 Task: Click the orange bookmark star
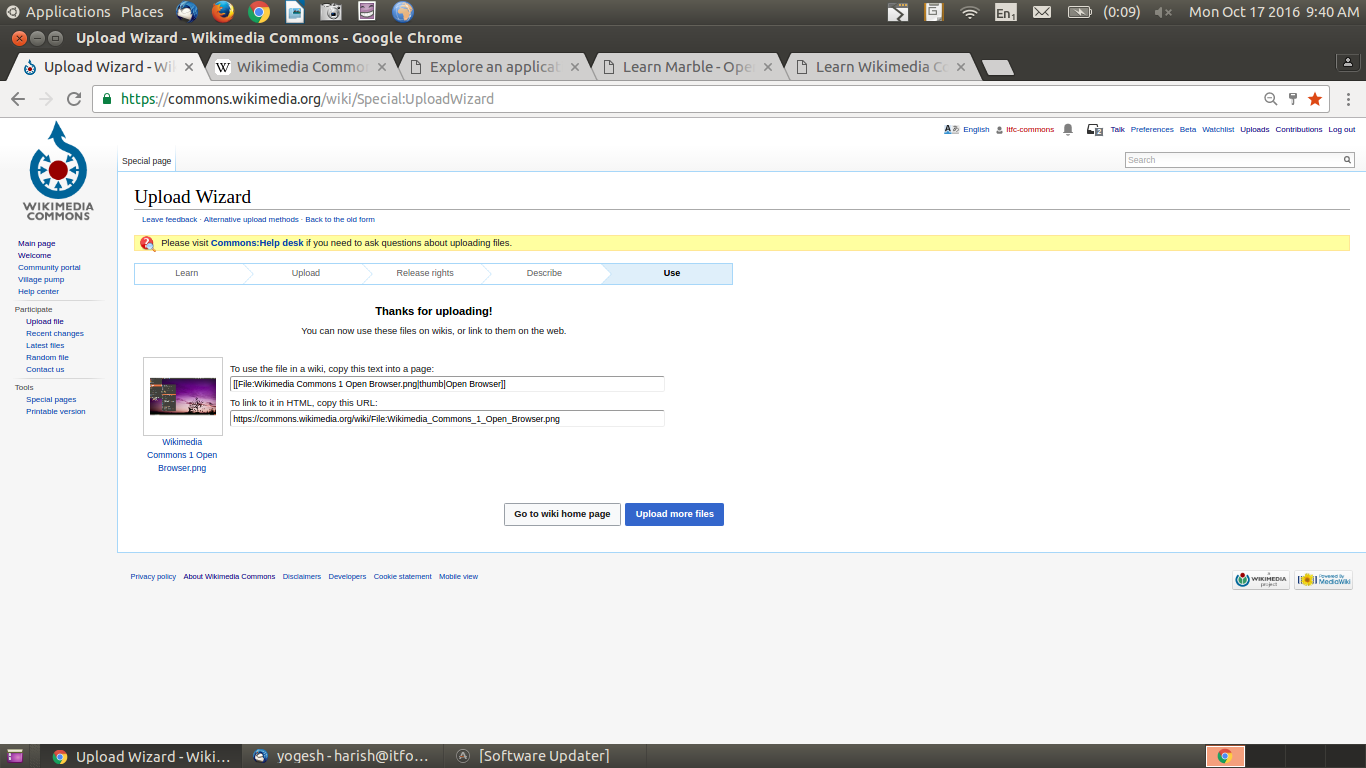pyautogui.click(x=1315, y=99)
